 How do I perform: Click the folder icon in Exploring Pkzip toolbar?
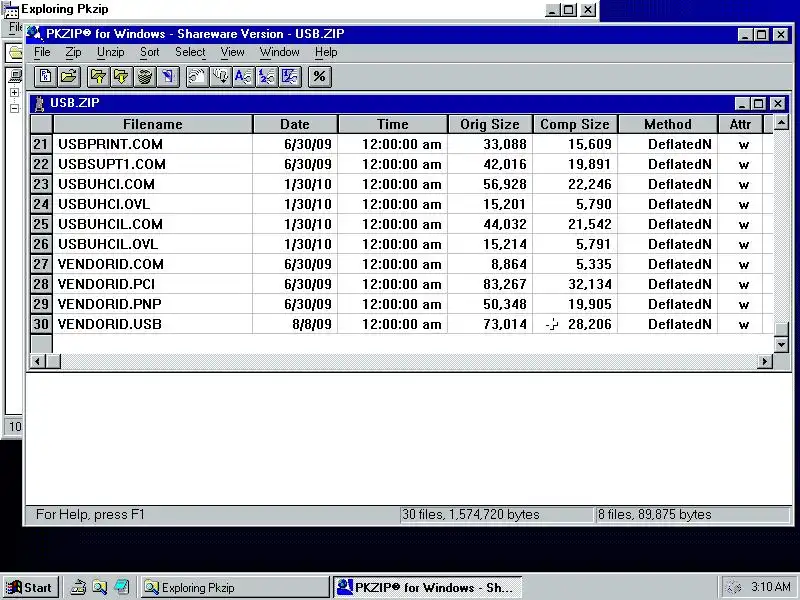coord(15,53)
